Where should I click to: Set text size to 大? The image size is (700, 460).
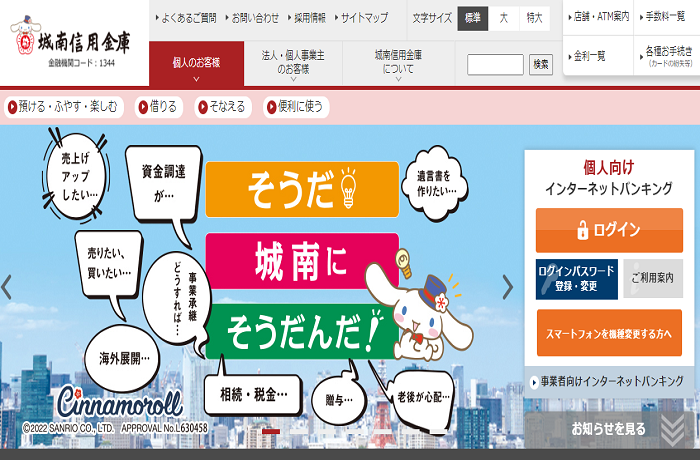504,18
